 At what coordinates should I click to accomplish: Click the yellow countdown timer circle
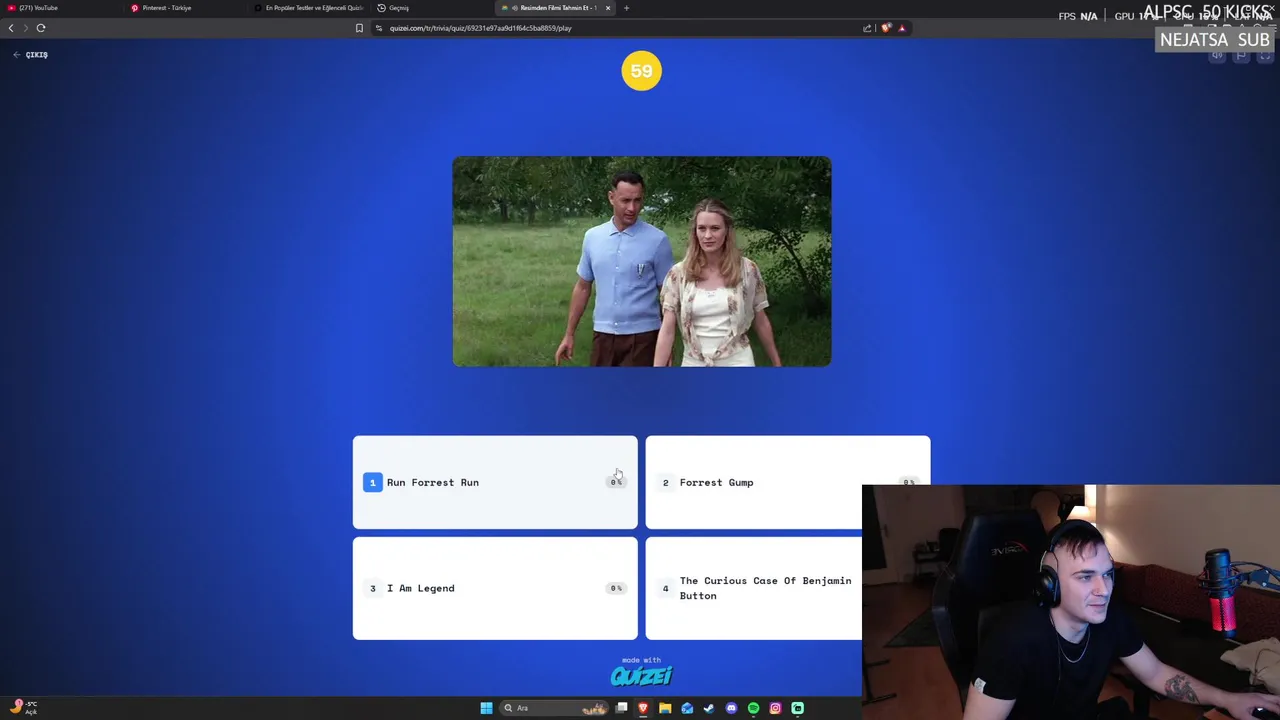[641, 71]
